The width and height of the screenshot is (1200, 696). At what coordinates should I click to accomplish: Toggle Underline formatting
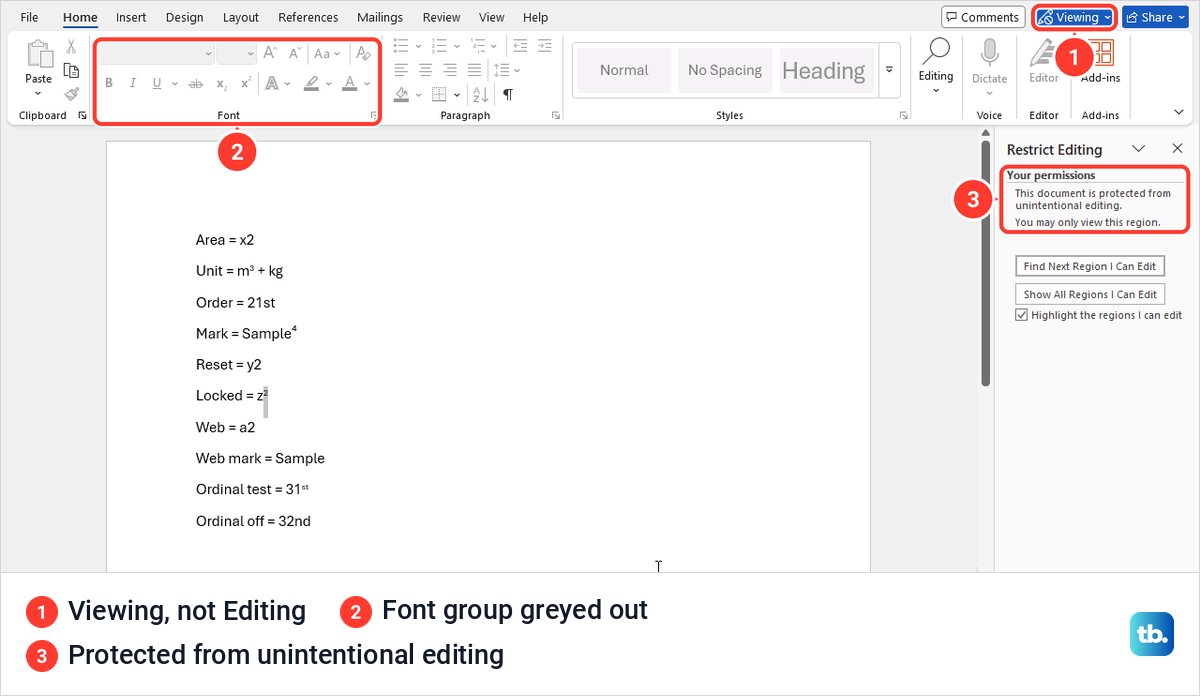157,84
